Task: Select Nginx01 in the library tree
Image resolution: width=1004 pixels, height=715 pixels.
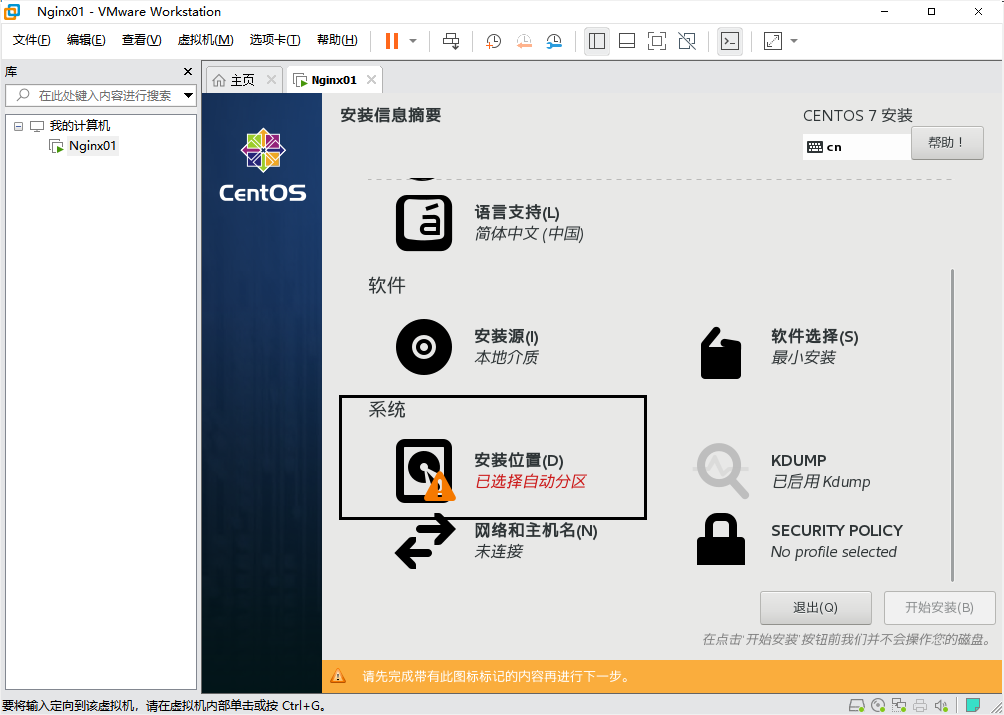Action: tap(93, 146)
